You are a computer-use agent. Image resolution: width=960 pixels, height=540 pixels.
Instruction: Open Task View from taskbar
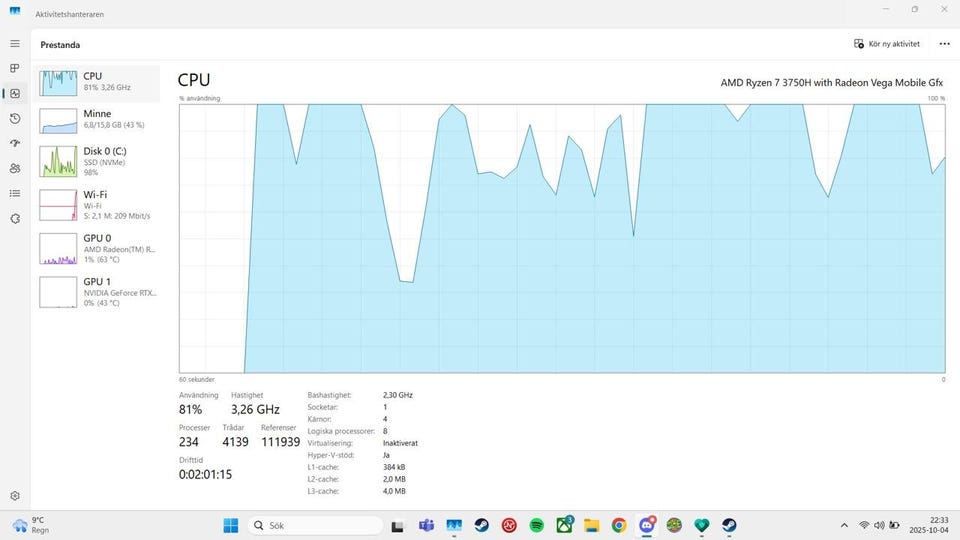398,525
